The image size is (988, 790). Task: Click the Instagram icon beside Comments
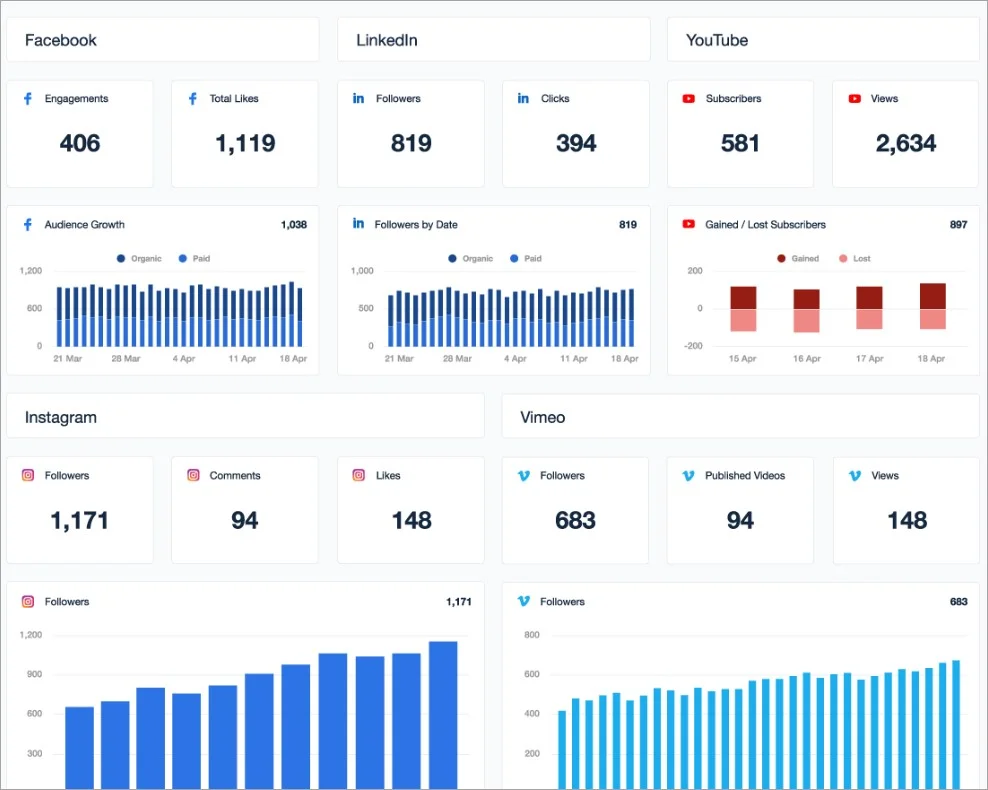click(193, 476)
